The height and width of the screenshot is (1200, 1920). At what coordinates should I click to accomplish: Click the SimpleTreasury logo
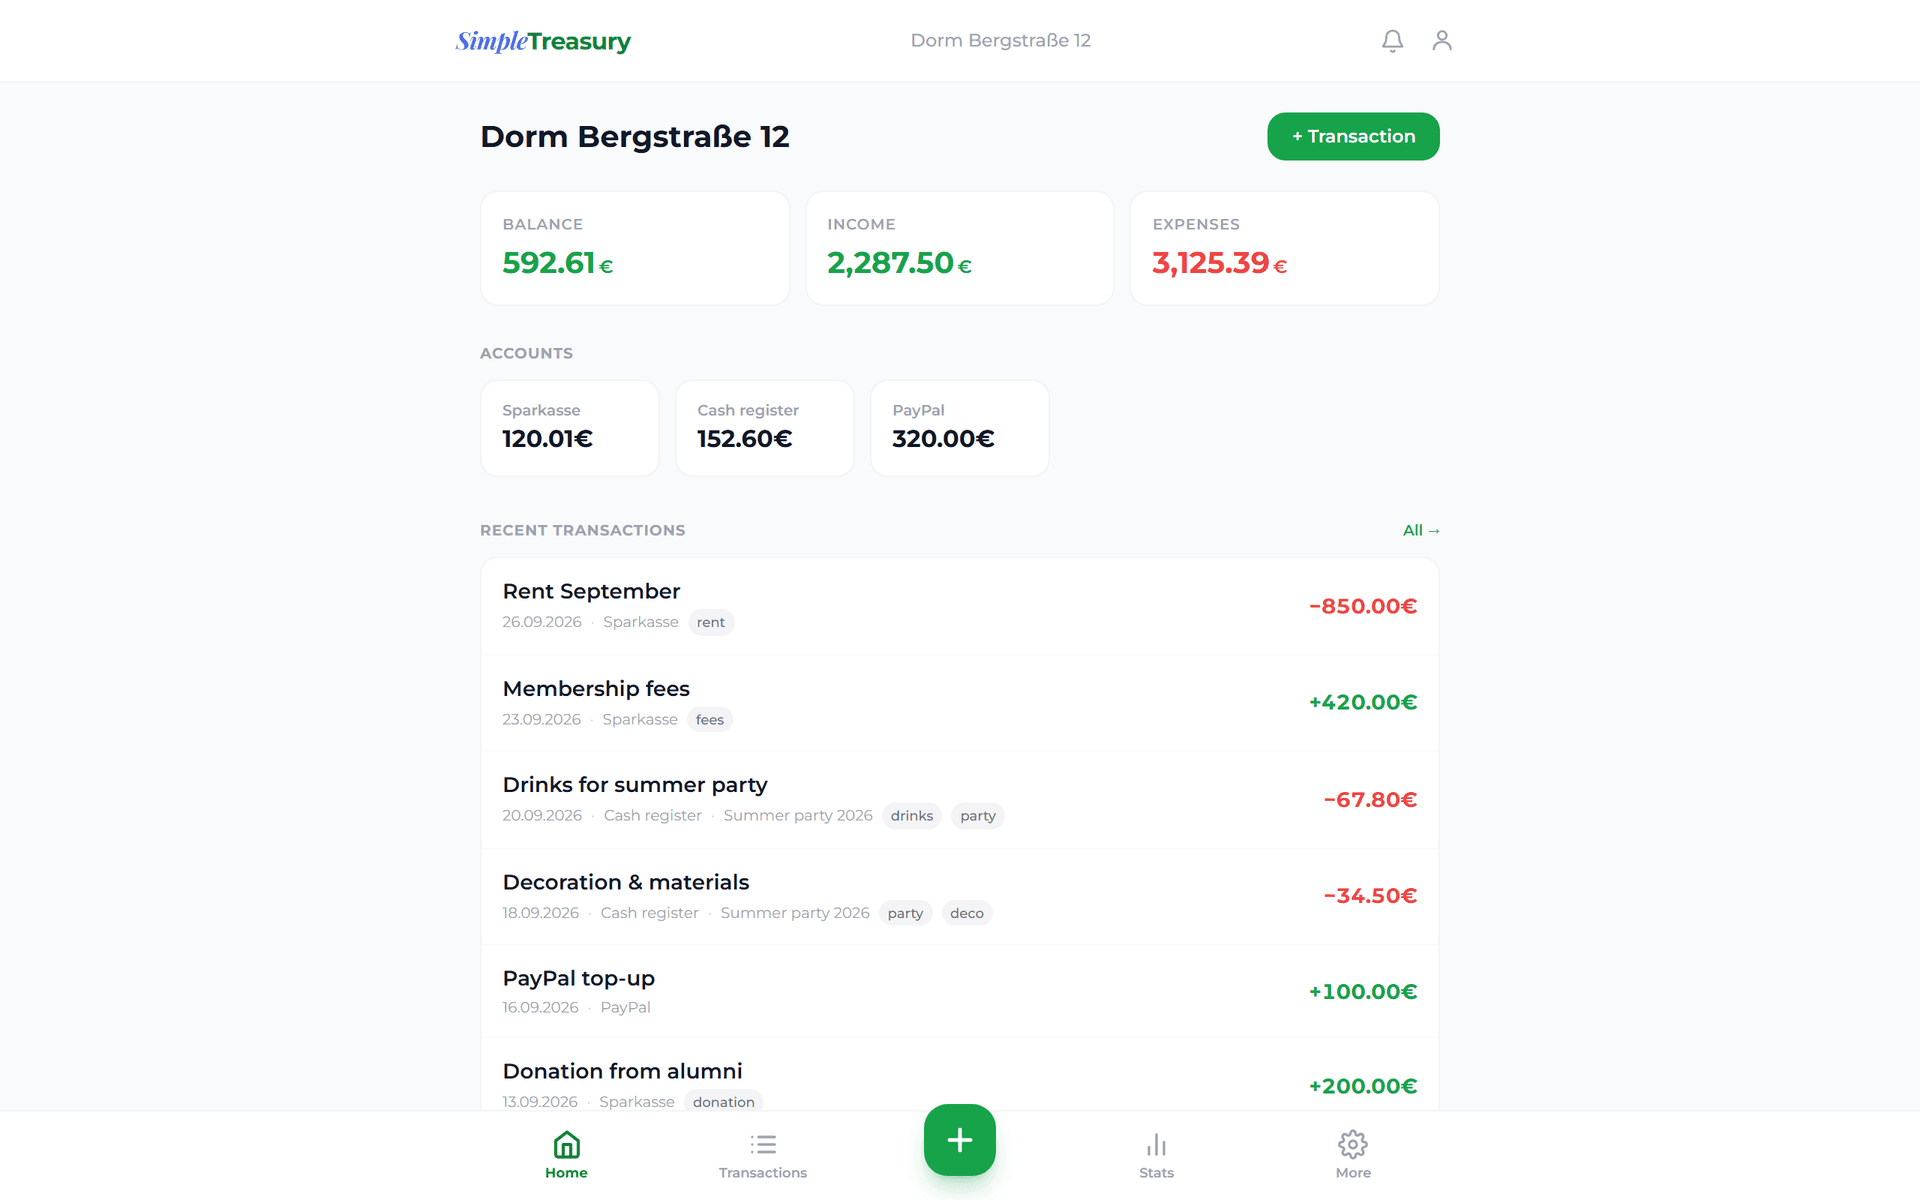click(x=543, y=41)
